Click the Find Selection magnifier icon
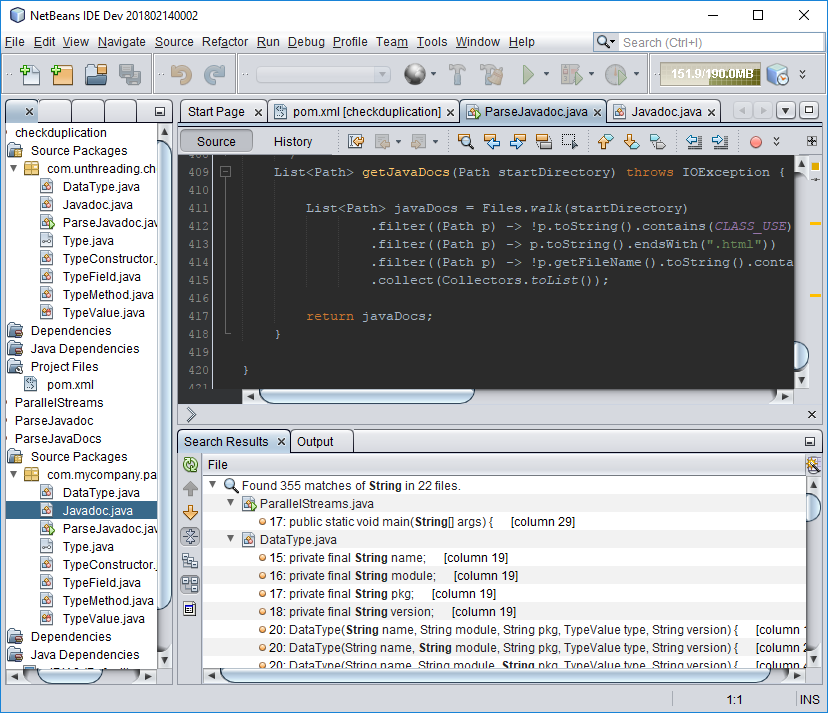Viewport: 828px width, 713px height. pyautogui.click(x=465, y=141)
